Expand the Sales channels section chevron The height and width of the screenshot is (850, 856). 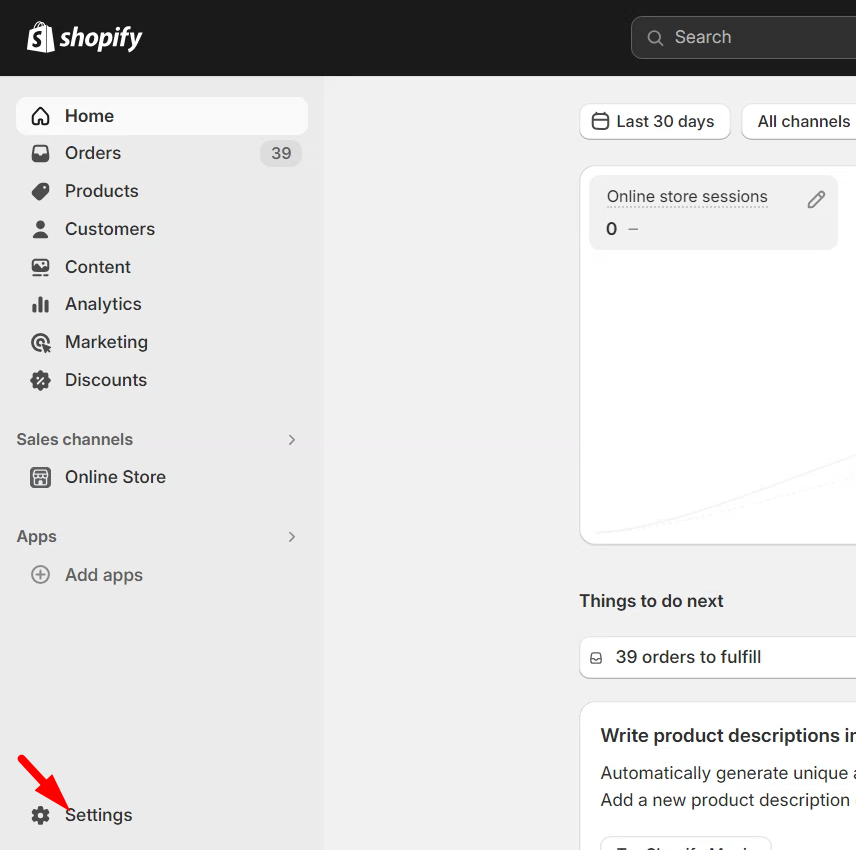pyautogui.click(x=292, y=440)
